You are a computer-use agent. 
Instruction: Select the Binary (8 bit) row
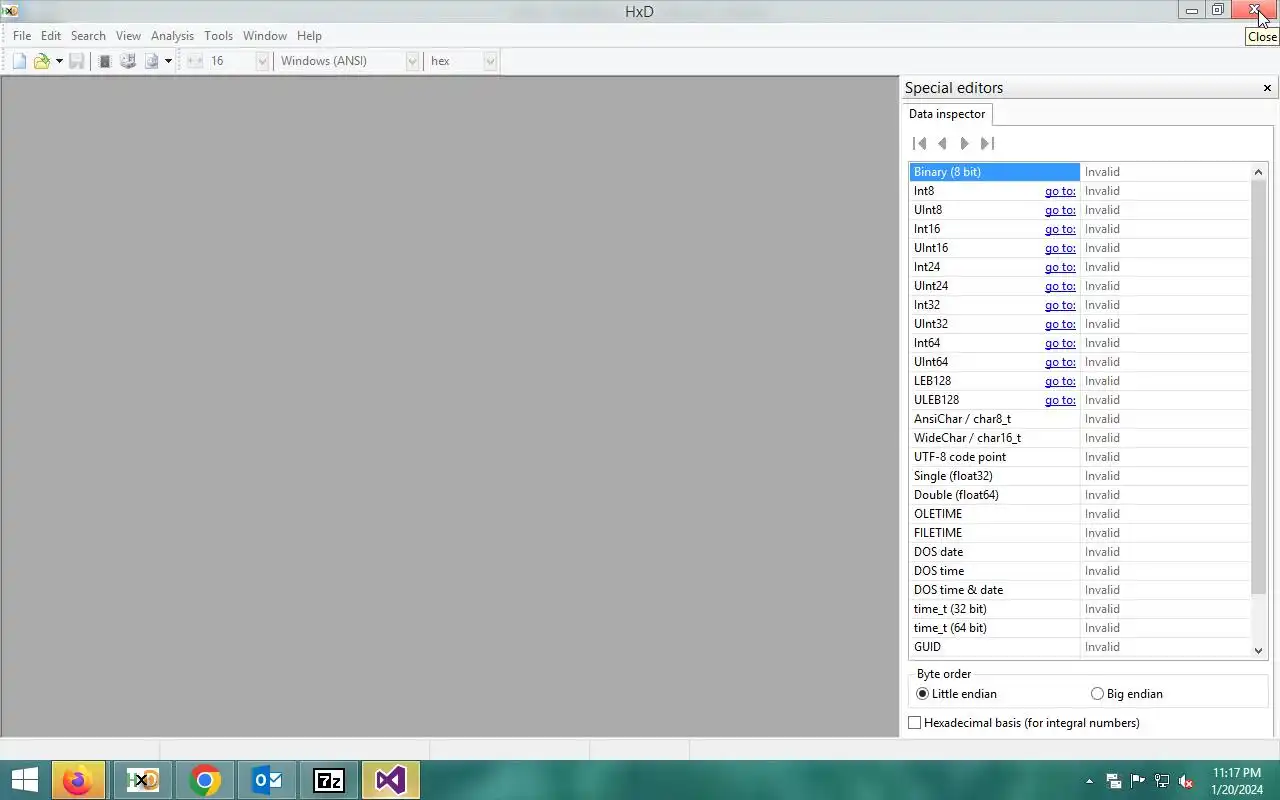point(1080,172)
